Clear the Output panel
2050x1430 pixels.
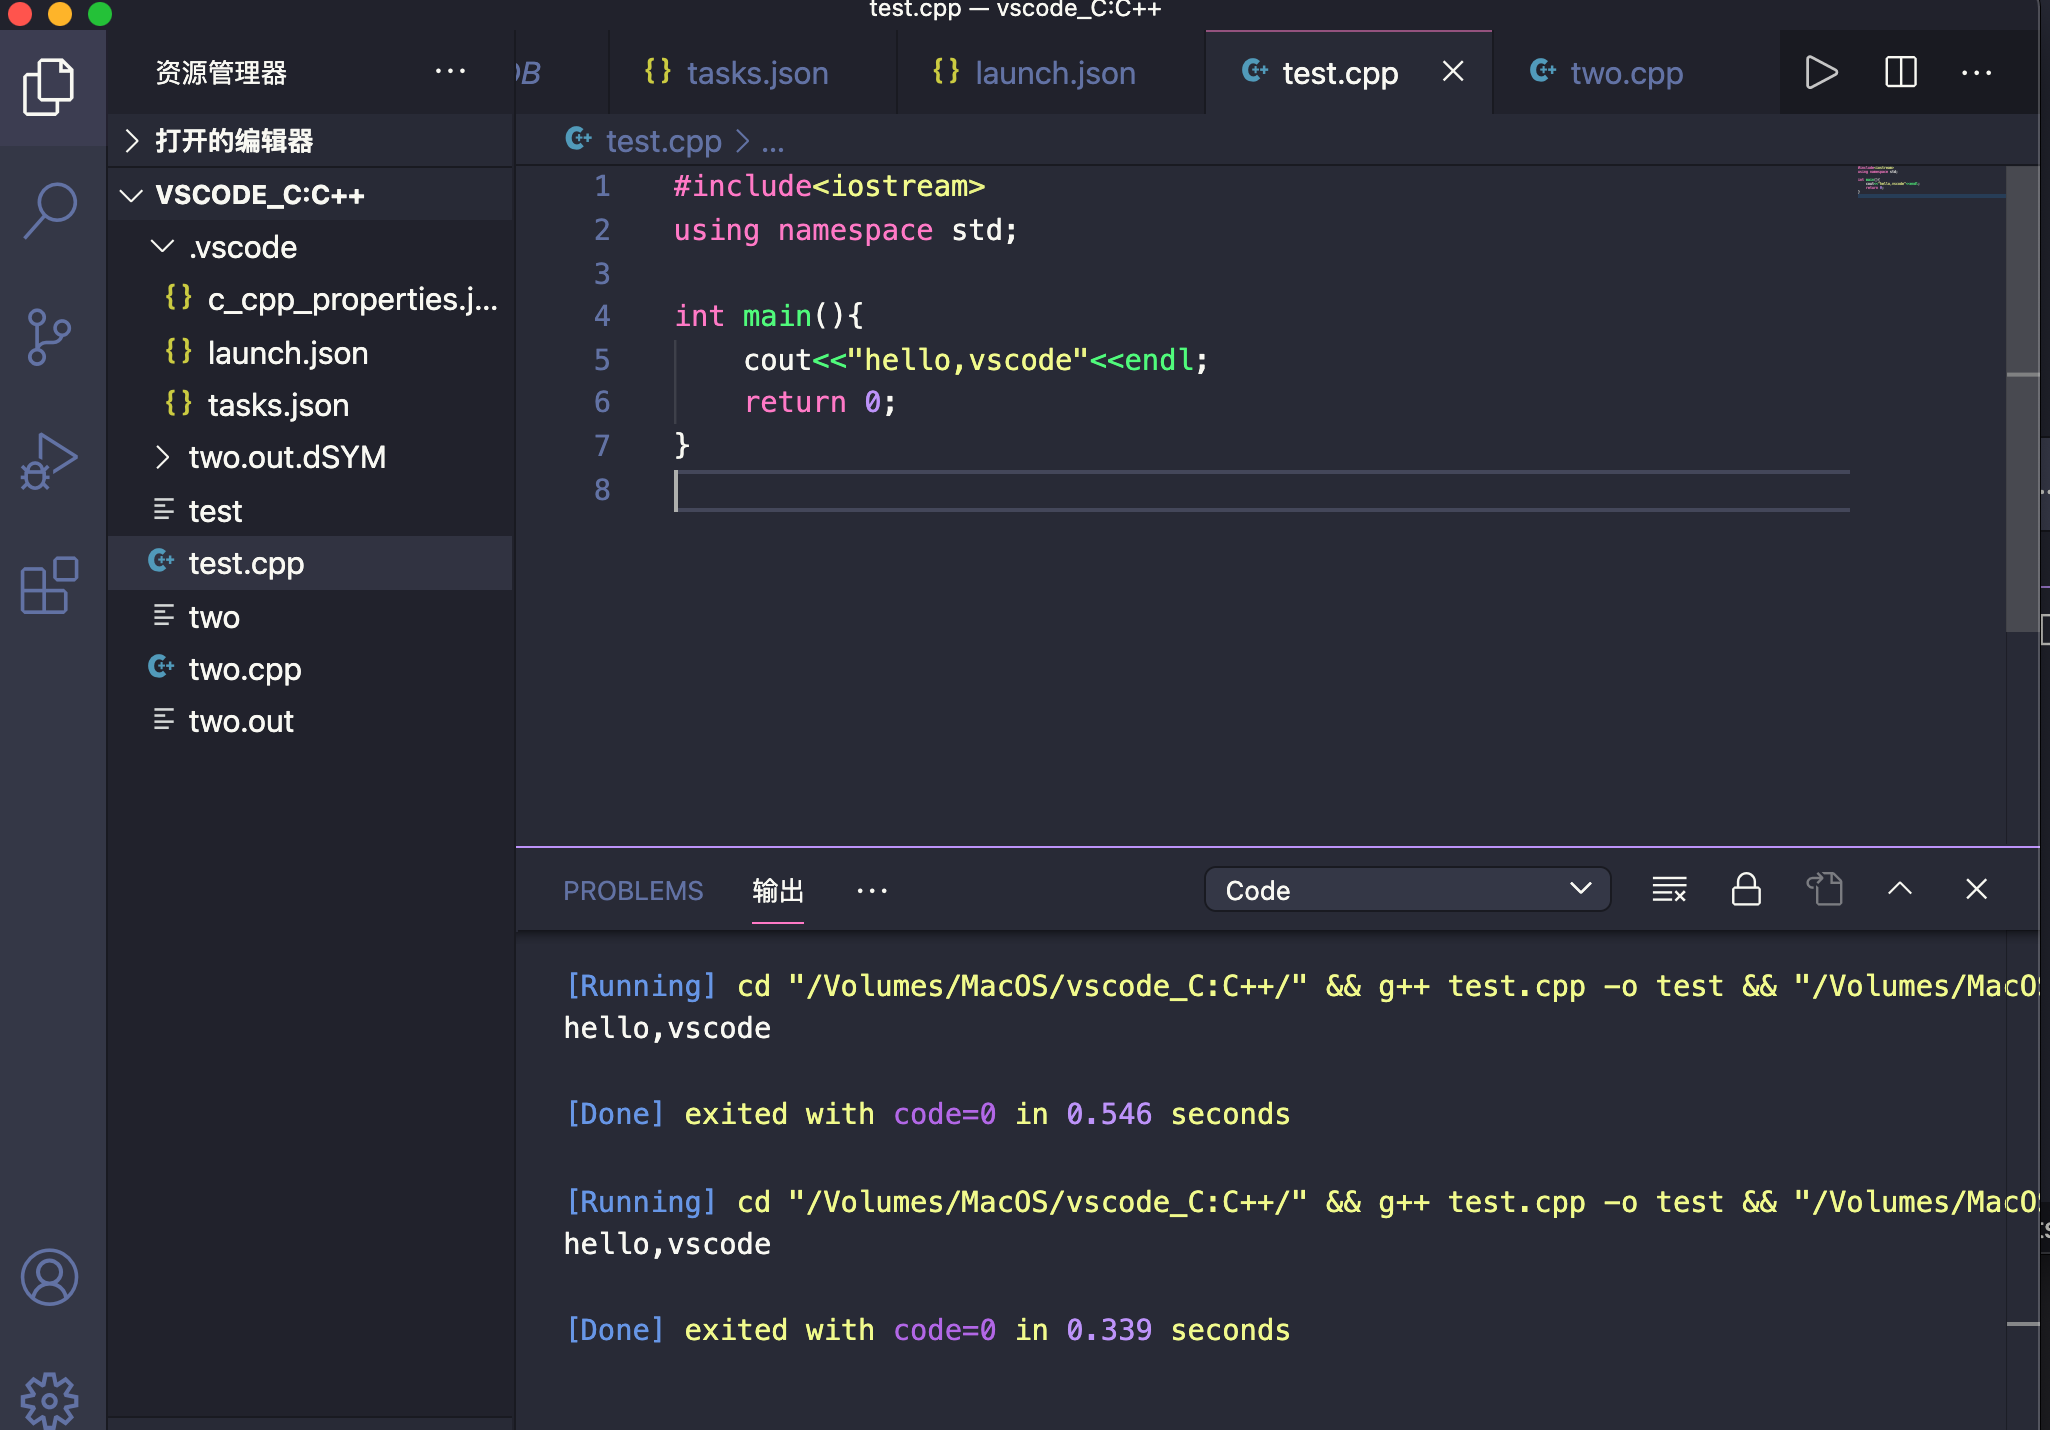click(1668, 889)
